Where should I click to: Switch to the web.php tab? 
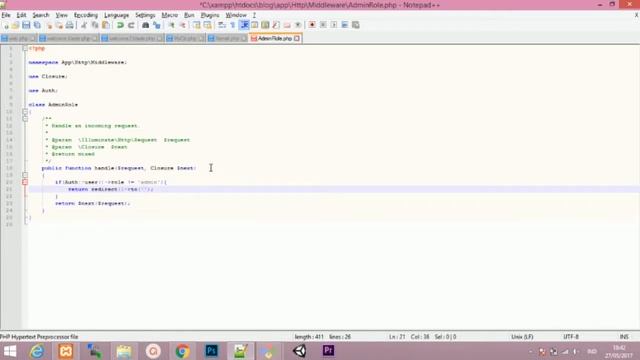click(18, 38)
